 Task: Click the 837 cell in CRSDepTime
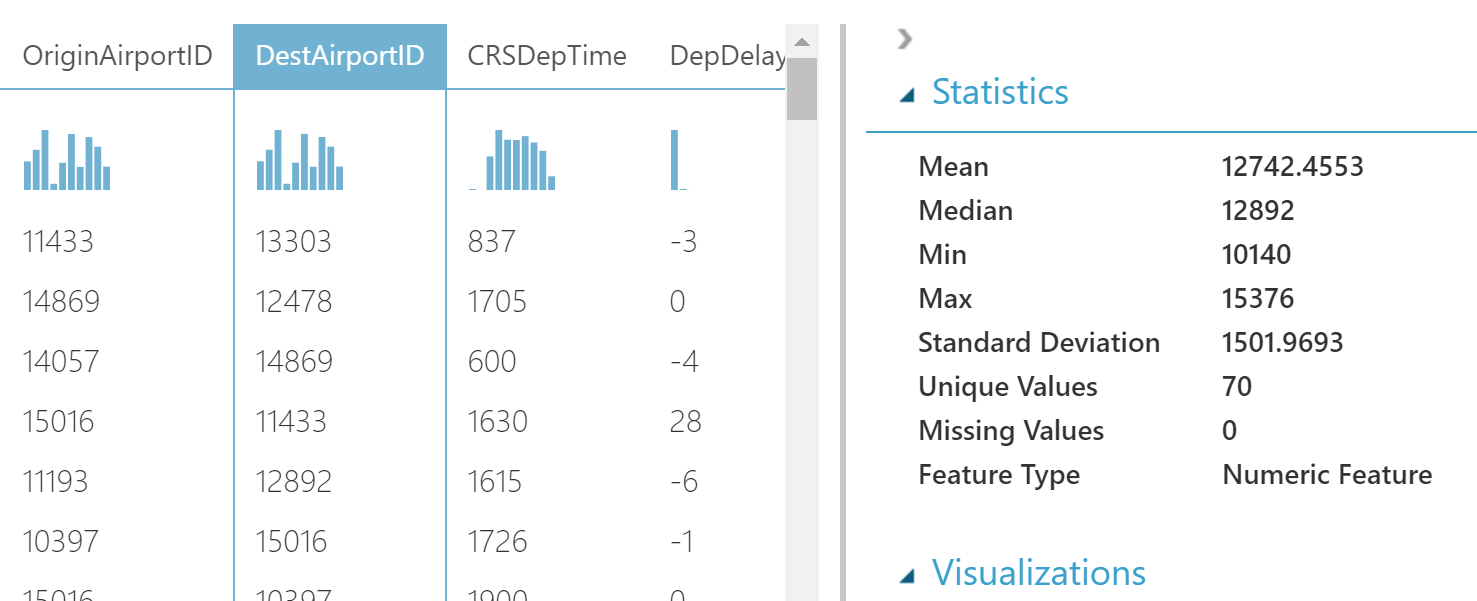coord(491,242)
